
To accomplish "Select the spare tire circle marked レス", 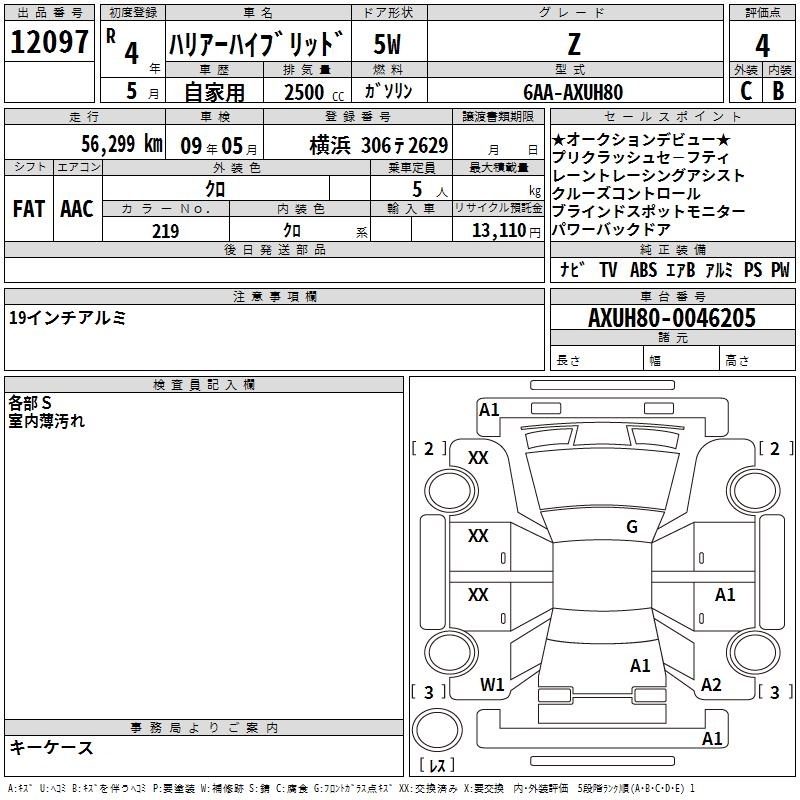I will tap(437, 730).
